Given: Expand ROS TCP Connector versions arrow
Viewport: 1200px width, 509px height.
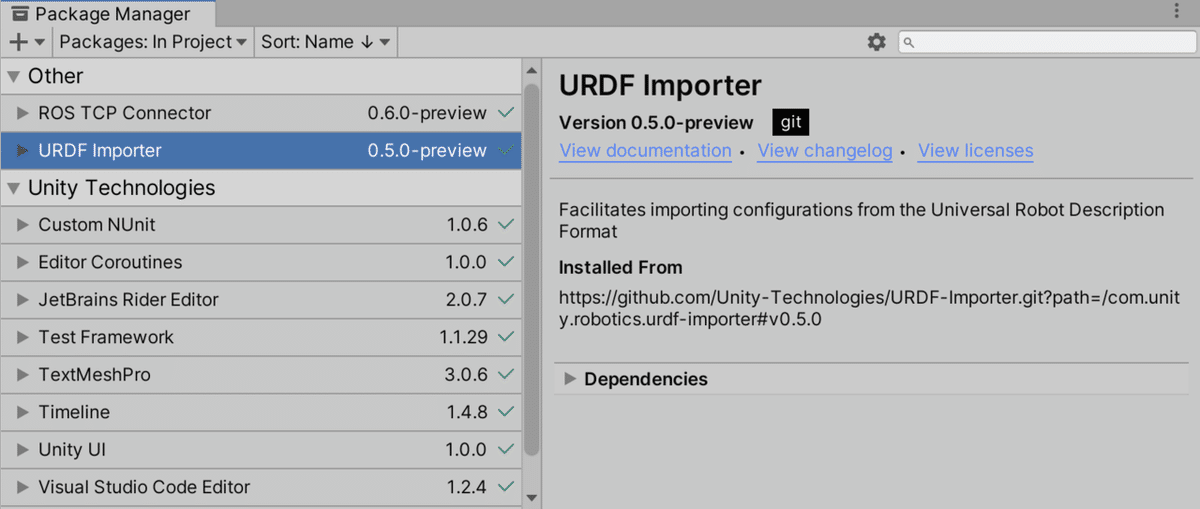Looking at the screenshot, I should click(x=23, y=113).
